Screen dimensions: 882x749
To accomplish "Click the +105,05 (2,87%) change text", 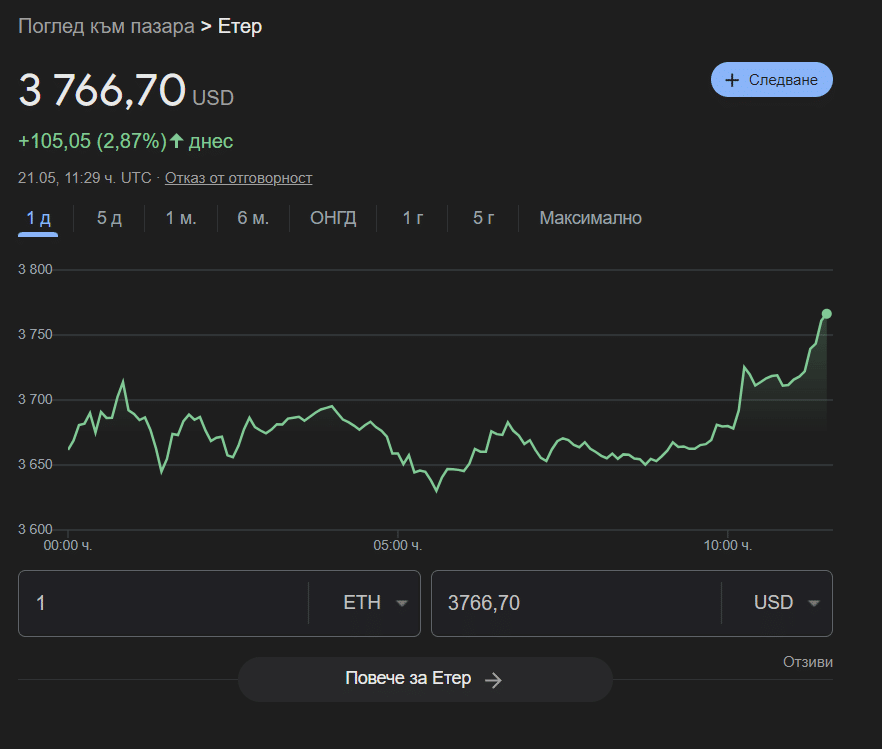I will [93, 141].
